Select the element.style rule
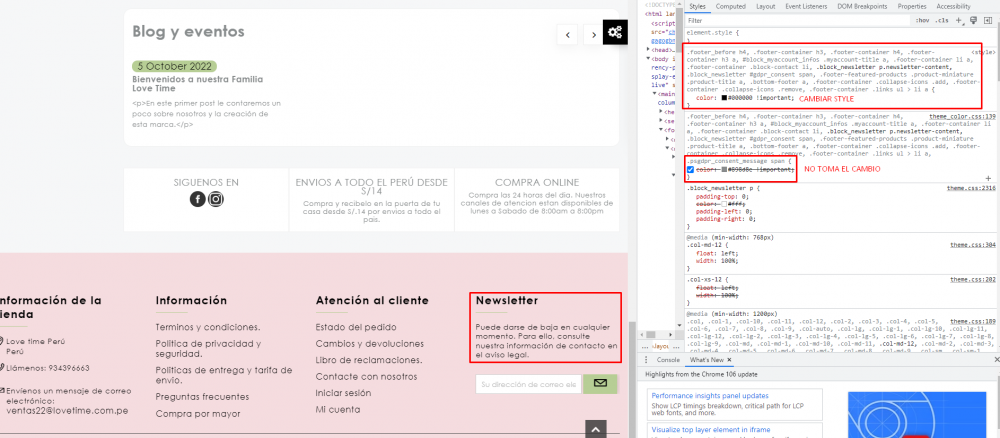Screen dimensions: 1000x438 [x=712, y=32]
